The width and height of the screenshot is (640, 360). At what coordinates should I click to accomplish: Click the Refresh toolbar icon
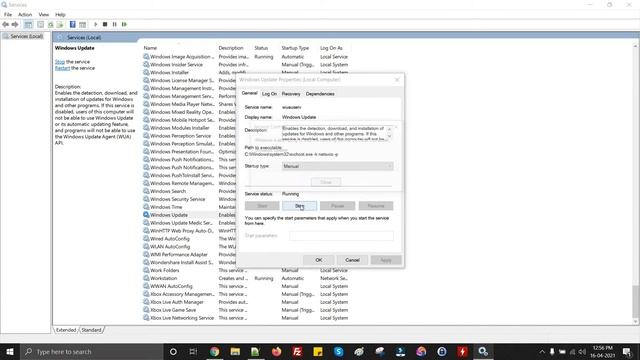[x=51, y=24]
